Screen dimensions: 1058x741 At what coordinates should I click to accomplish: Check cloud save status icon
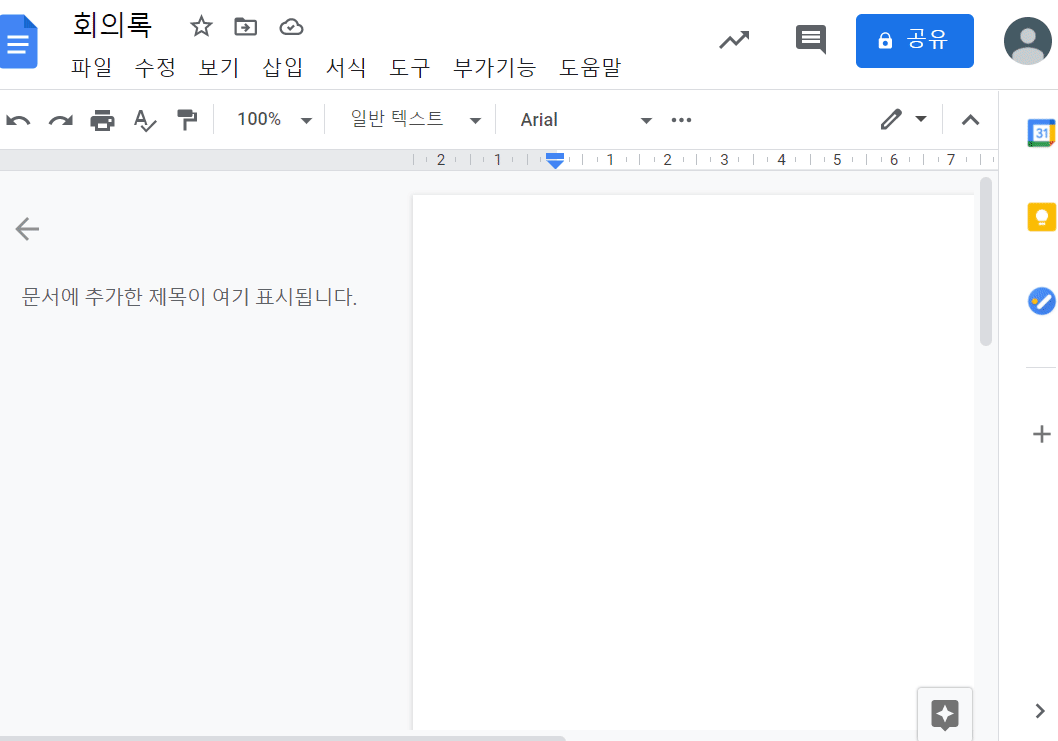(x=291, y=27)
